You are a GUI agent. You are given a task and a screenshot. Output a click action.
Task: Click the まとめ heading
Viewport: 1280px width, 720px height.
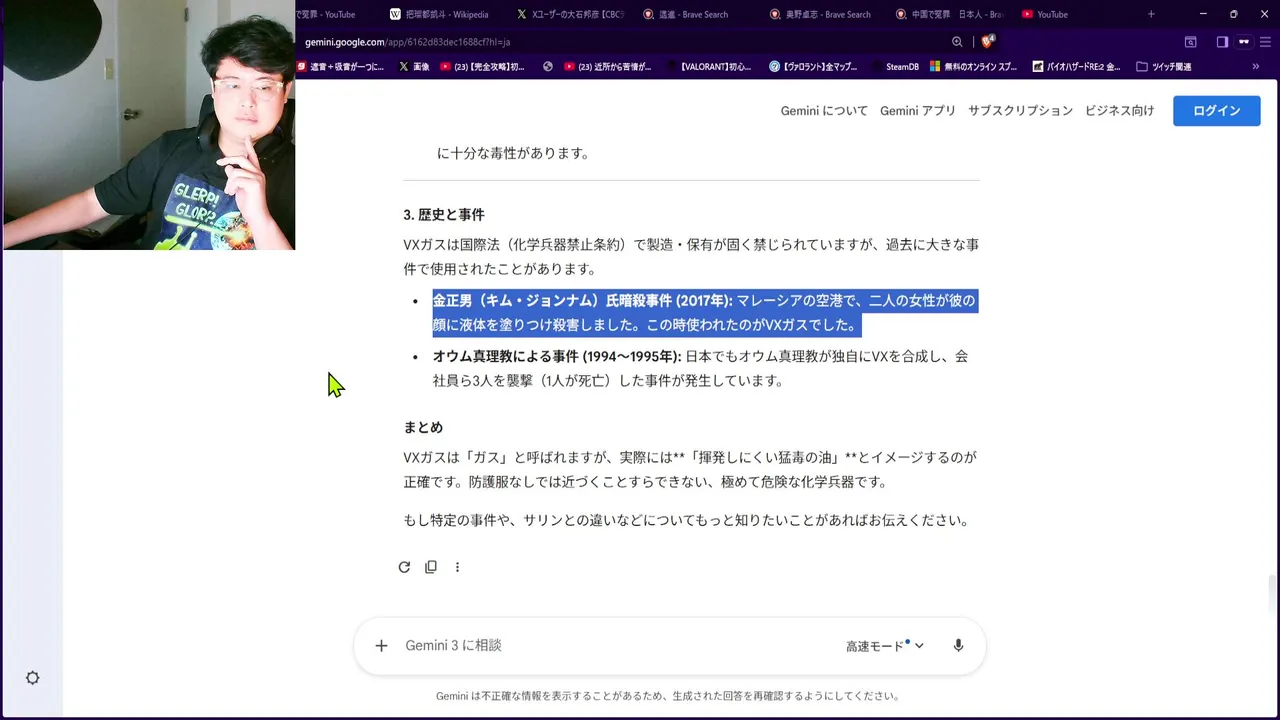(x=423, y=427)
